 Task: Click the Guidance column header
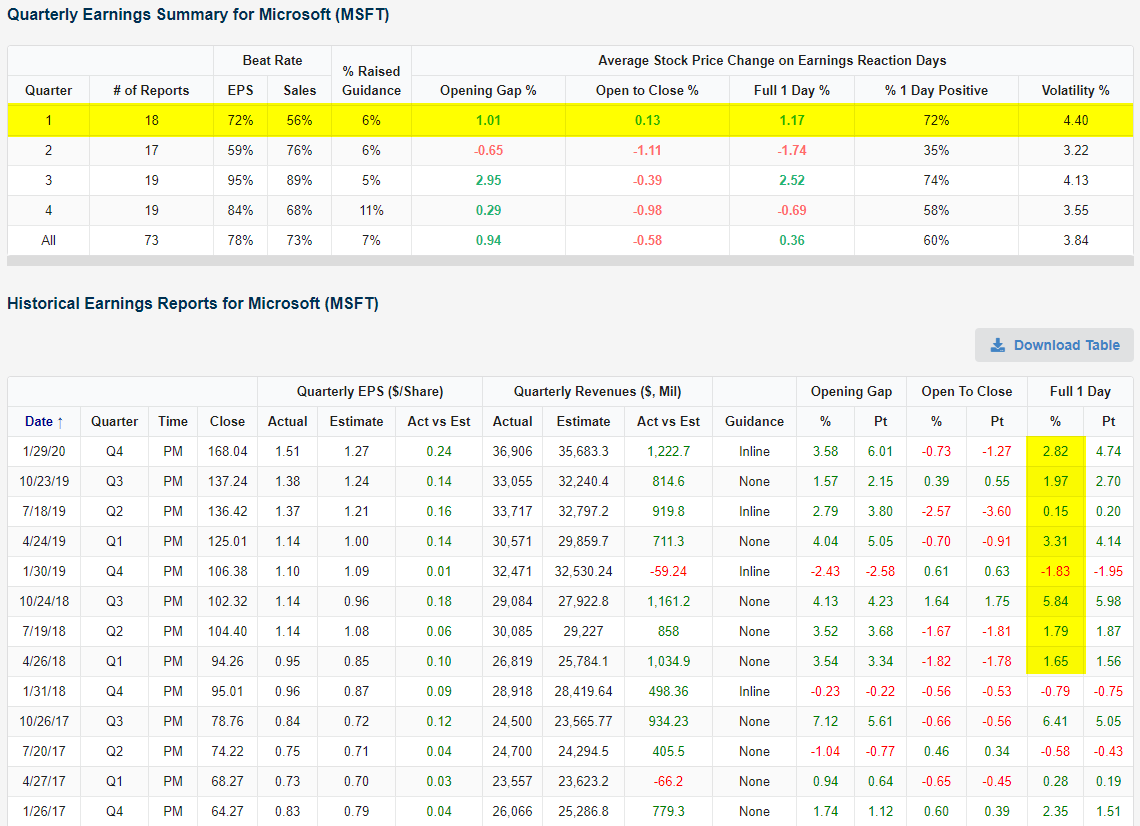coord(754,421)
